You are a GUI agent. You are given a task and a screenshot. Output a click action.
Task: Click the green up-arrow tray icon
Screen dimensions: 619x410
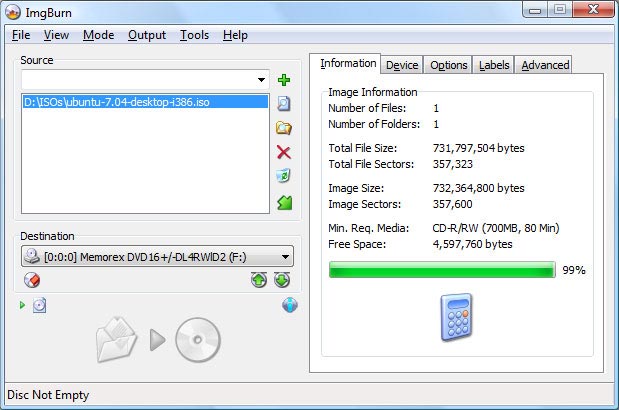pyautogui.click(x=259, y=280)
